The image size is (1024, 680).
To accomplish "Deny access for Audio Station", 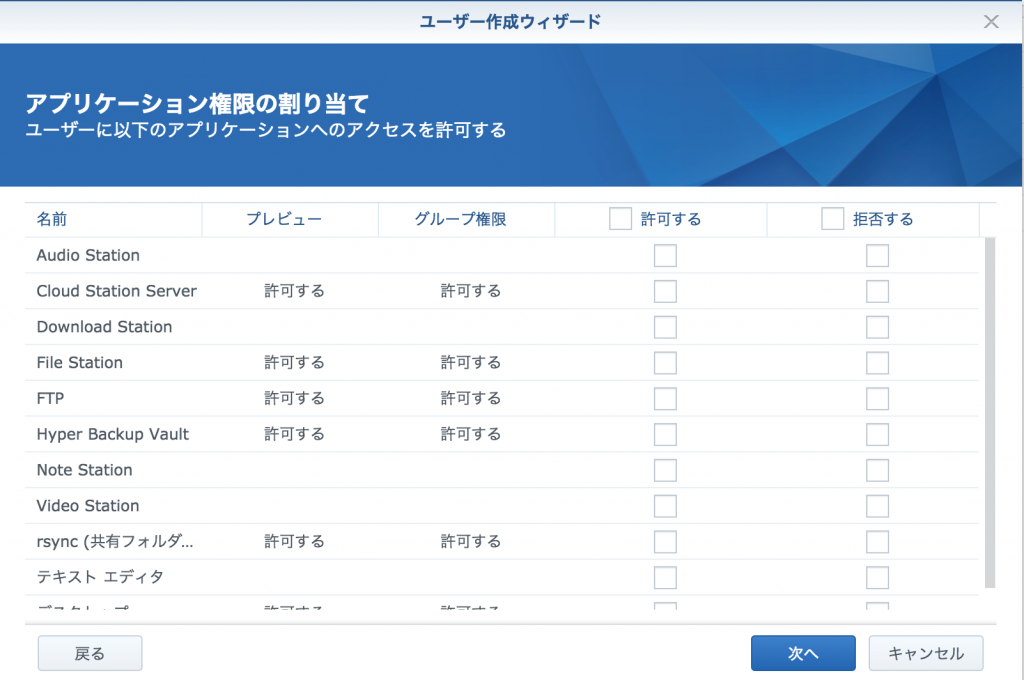I will tap(877, 255).
